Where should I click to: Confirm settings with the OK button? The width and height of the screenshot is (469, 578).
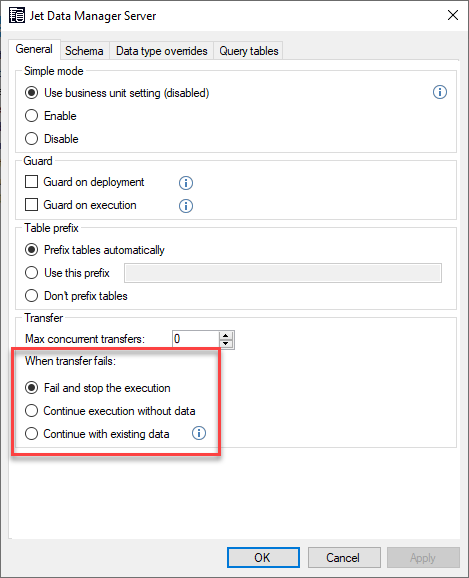click(263, 557)
